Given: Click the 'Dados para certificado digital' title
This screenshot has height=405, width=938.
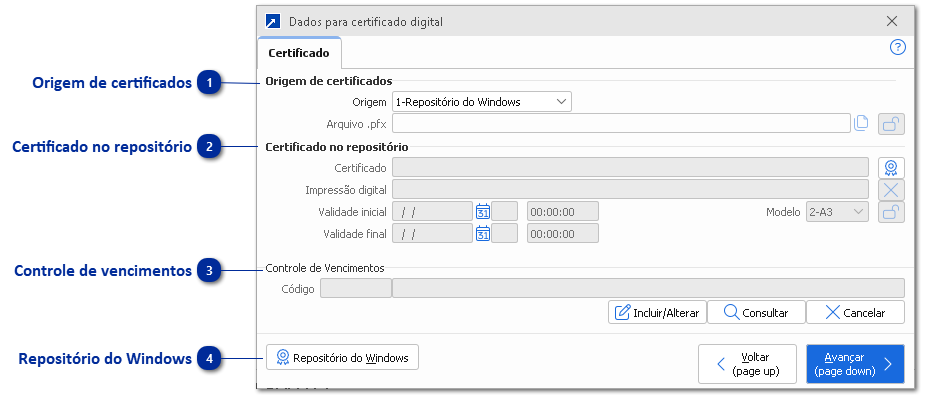Looking at the screenshot, I should point(366,22).
